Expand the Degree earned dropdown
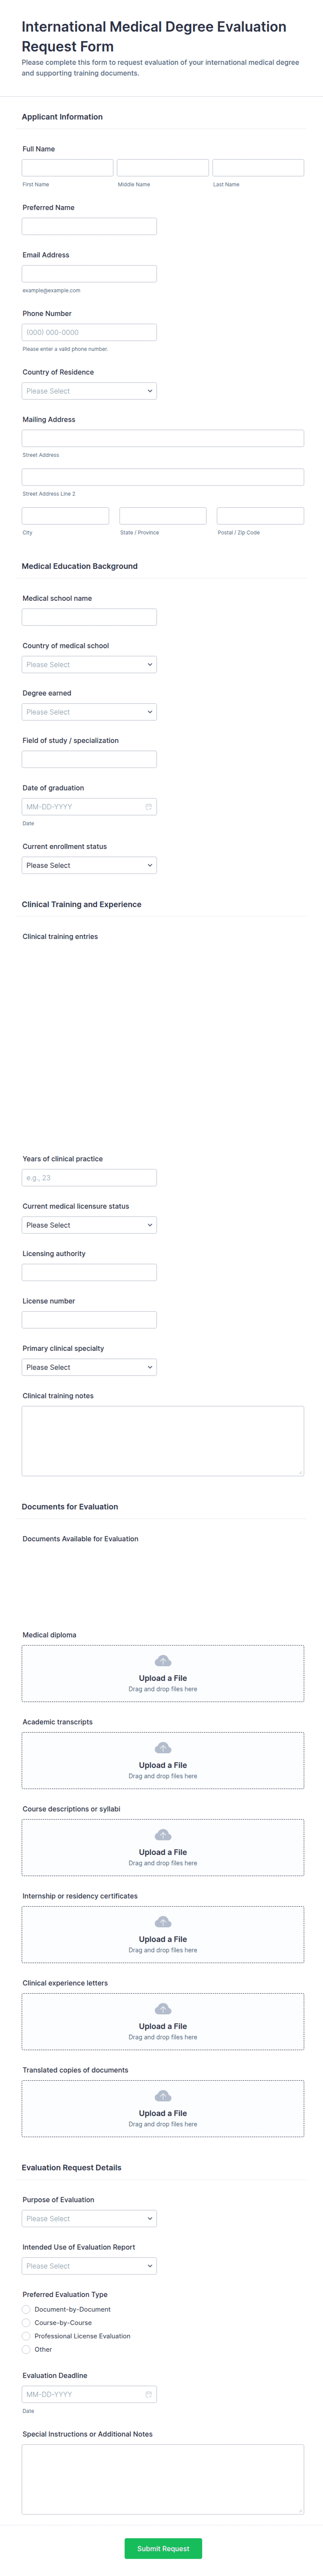 tap(89, 712)
